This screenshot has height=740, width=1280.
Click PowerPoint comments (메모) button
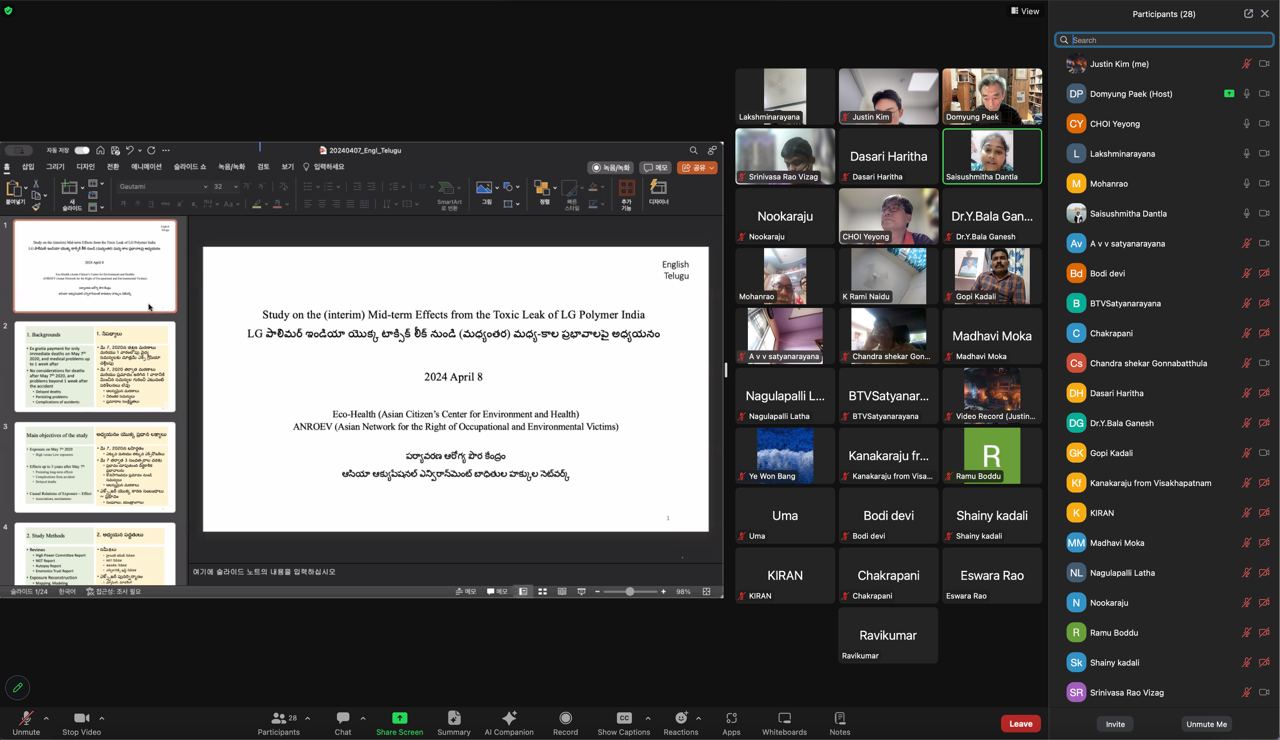pyautogui.click(x=656, y=167)
